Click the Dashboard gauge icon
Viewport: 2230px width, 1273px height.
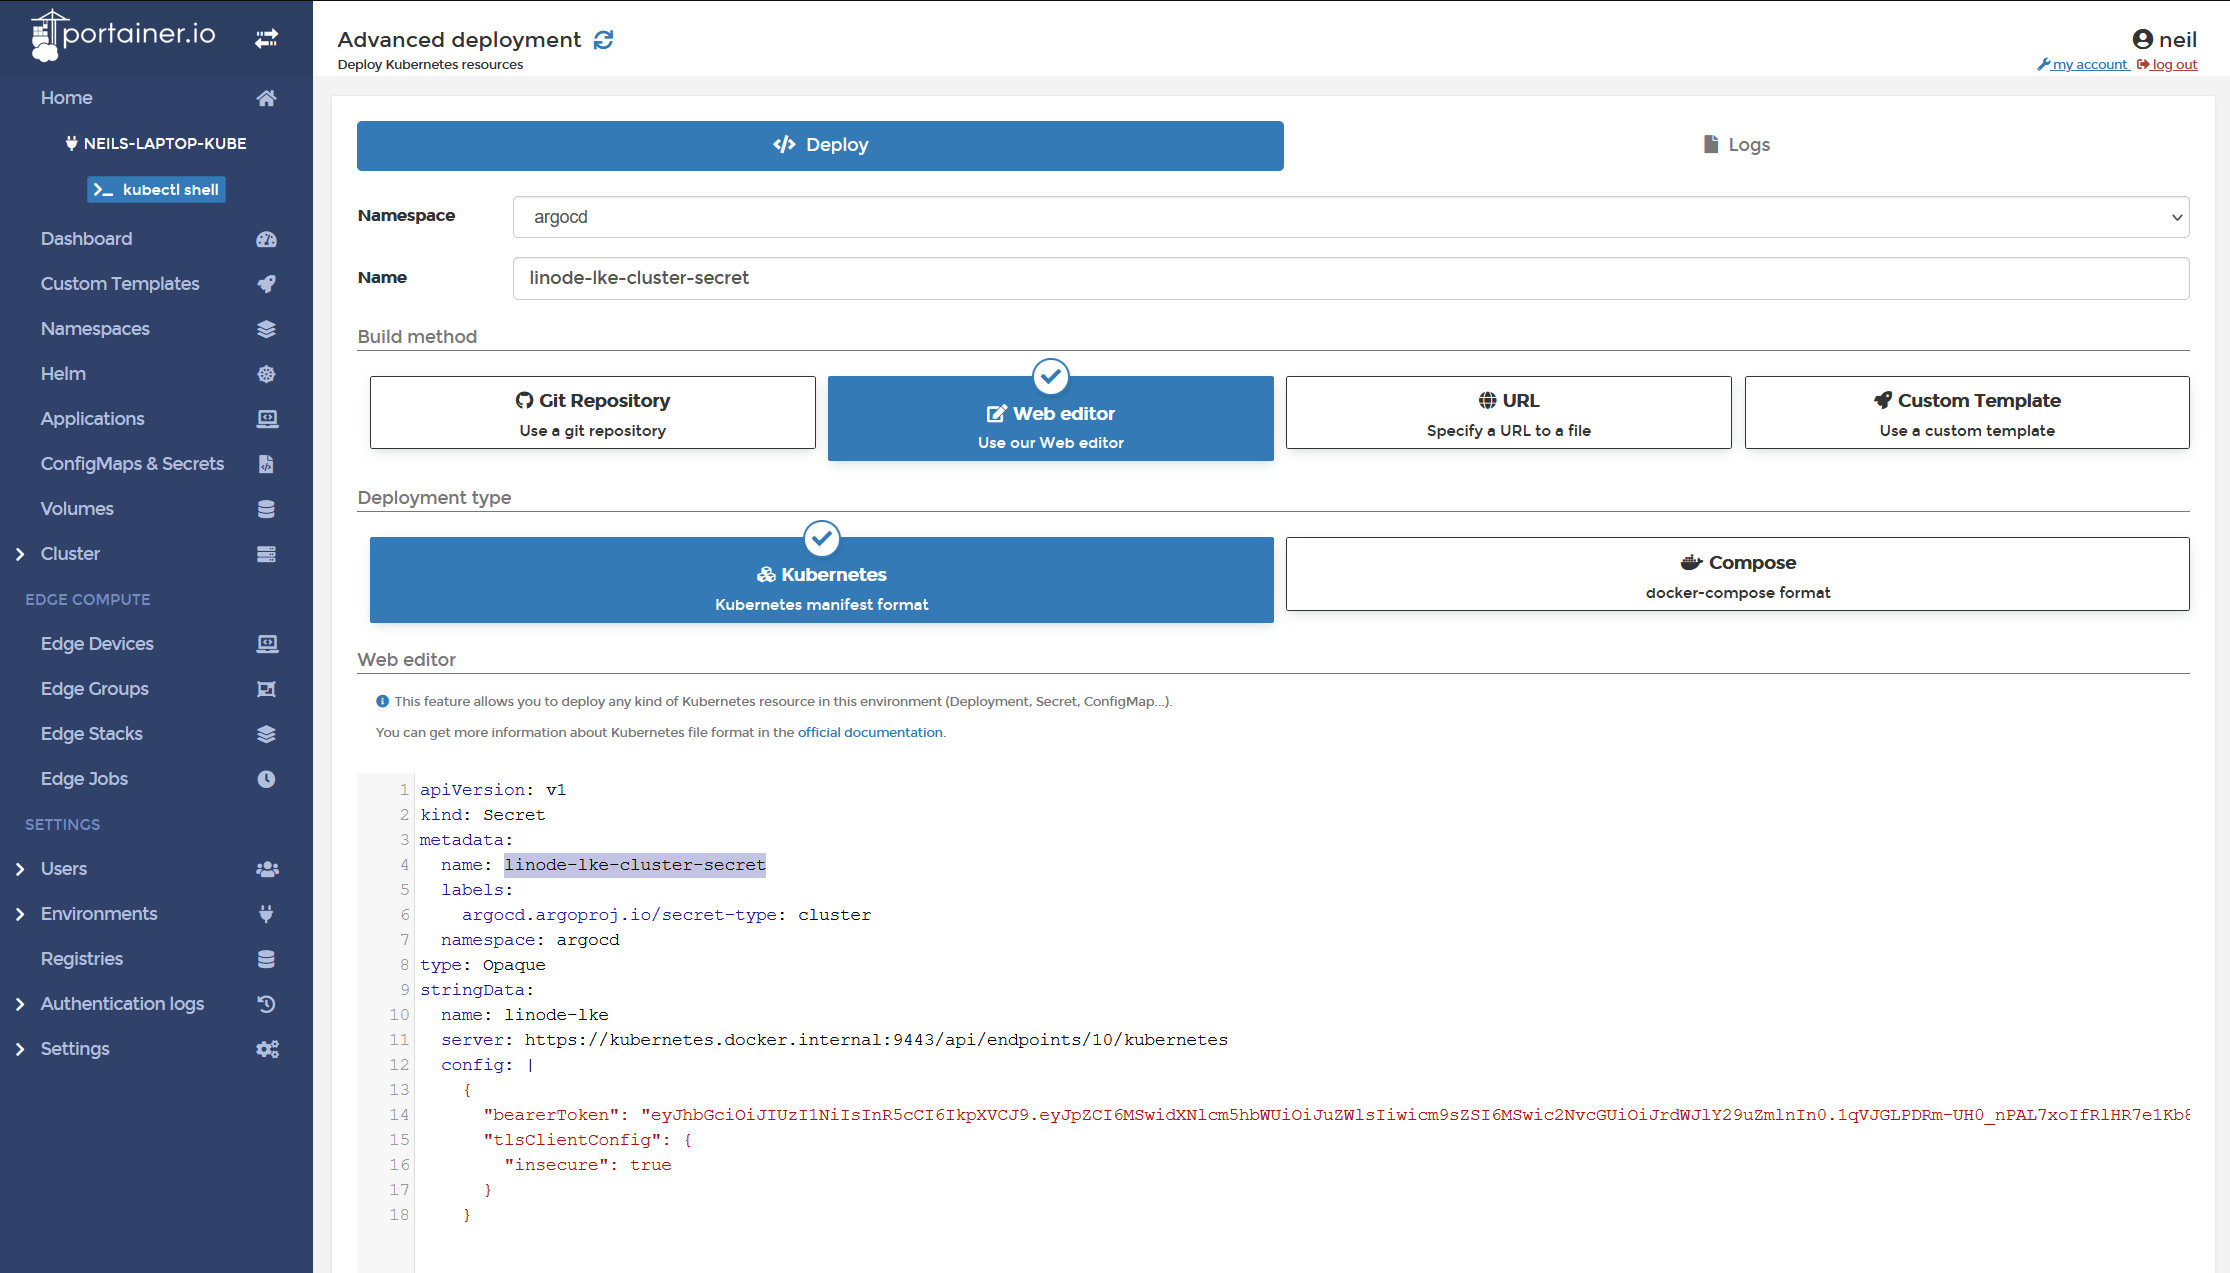point(266,239)
